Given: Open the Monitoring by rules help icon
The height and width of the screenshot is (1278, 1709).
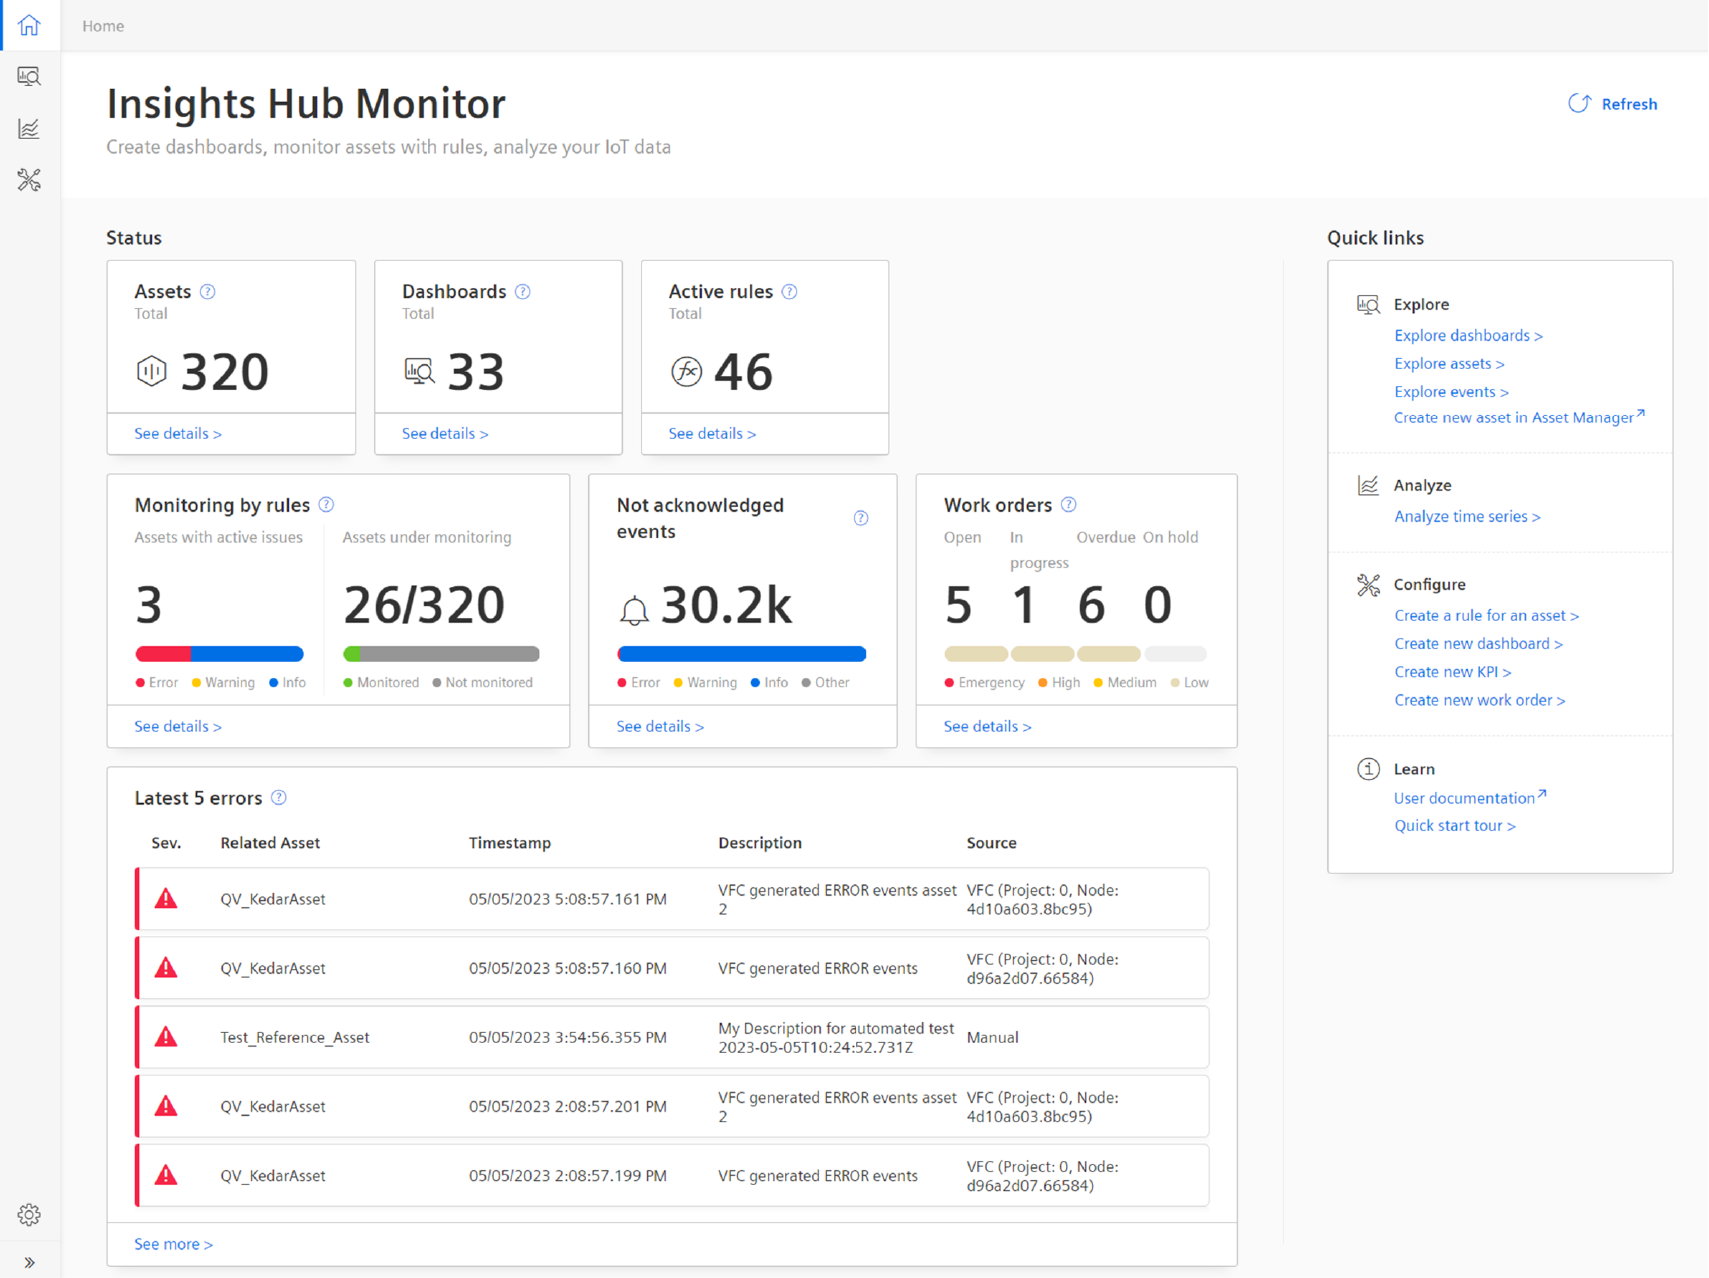Looking at the screenshot, I should pos(326,505).
